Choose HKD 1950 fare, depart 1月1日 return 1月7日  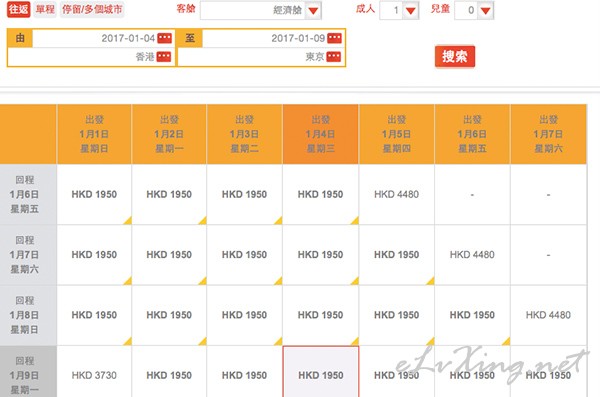(x=94, y=255)
